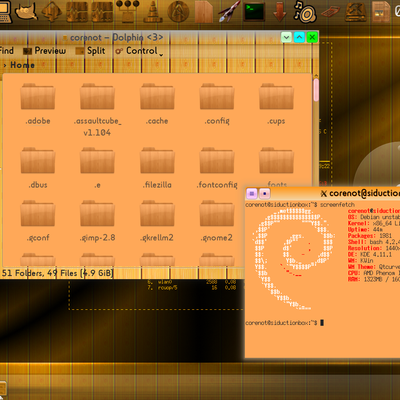Select the .gkrellm2 folder
The image size is (400, 400).
[x=157, y=221]
